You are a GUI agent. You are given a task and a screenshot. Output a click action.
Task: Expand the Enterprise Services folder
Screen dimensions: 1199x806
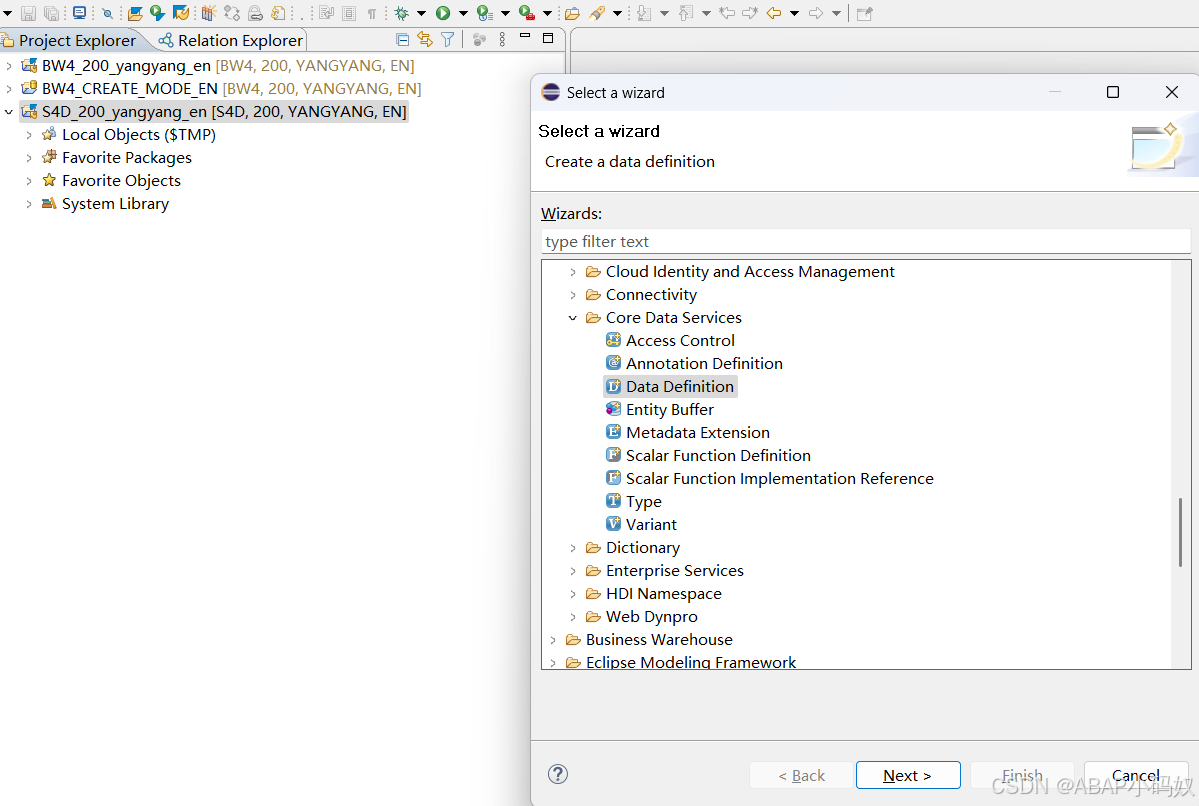[573, 570]
